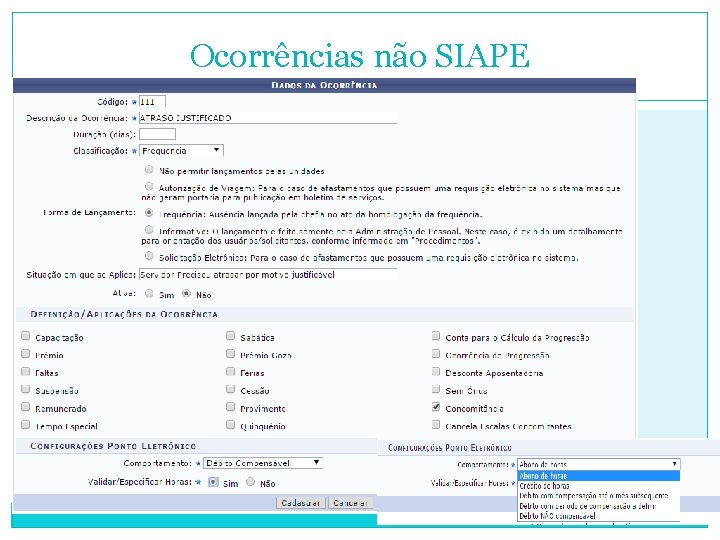The image size is (720, 540).
Task: Check the Suspensão checkbox
Action: (x=26, y=389)
